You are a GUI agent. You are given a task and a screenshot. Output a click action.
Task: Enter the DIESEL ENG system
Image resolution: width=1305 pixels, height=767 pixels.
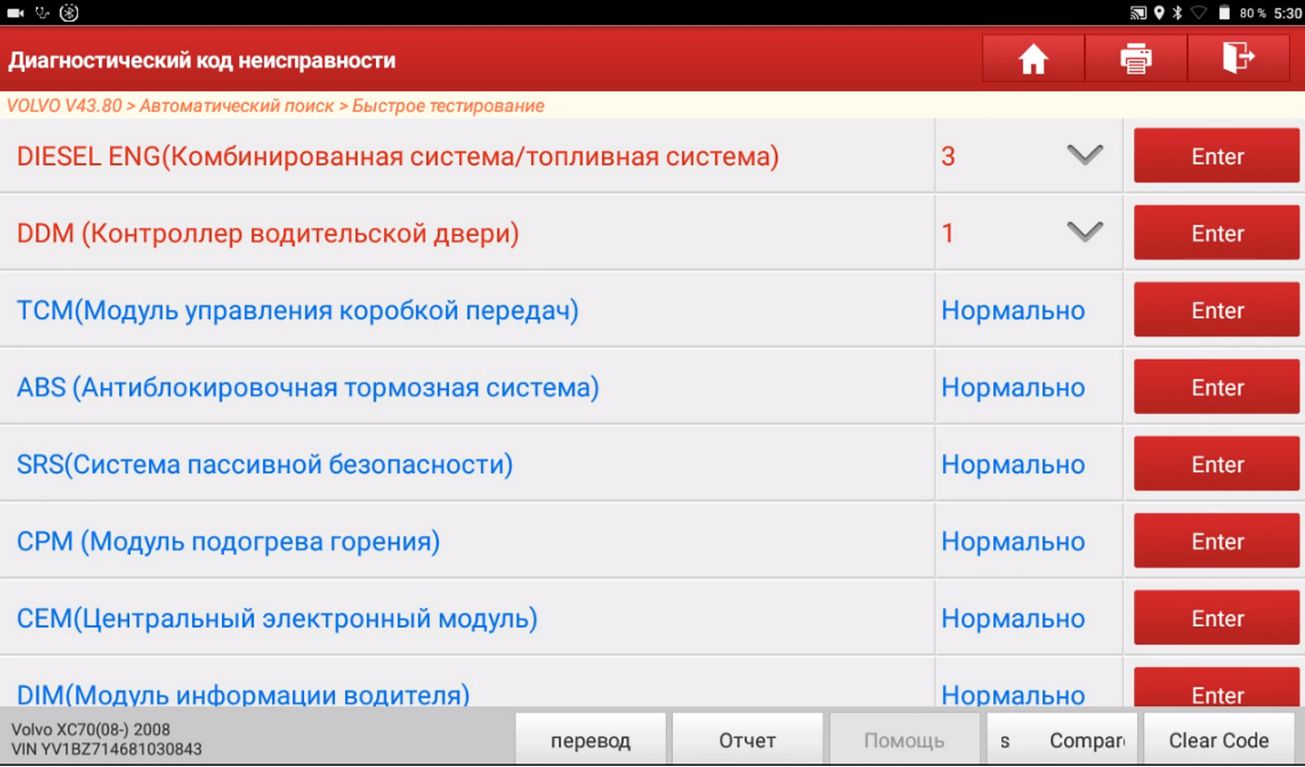pyautogui.click(x=1217, y=157)
